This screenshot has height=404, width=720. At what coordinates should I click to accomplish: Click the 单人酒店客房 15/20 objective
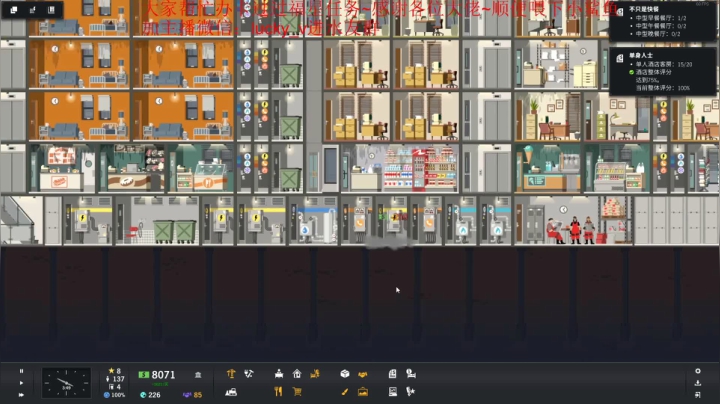tap(664, 65)
